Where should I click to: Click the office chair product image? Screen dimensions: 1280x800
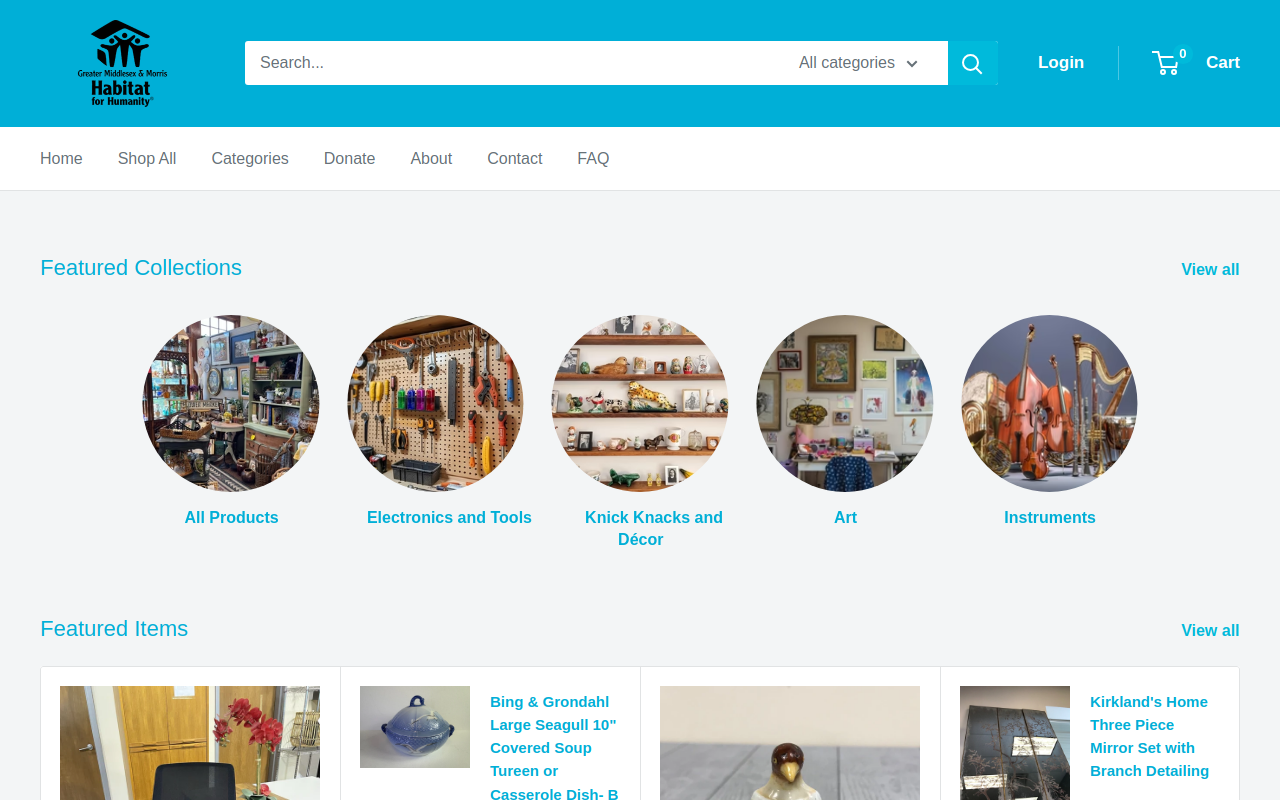point(190,743)
